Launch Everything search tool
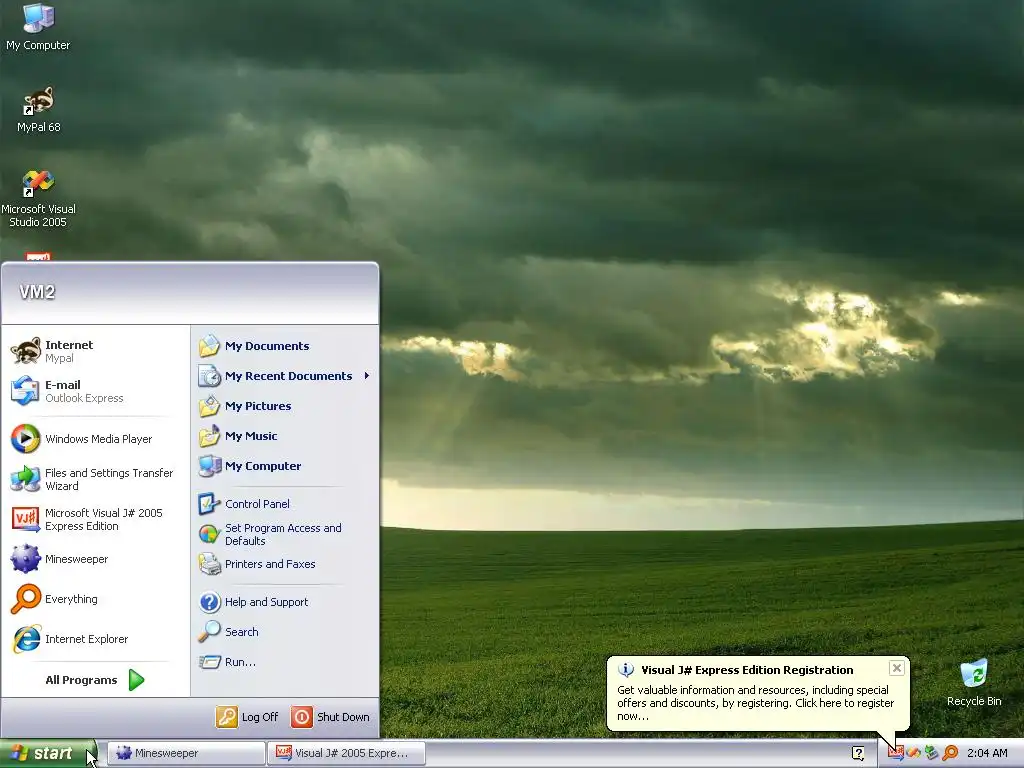Viewport: 1024px width, 768px height. (x=96, y=599)
